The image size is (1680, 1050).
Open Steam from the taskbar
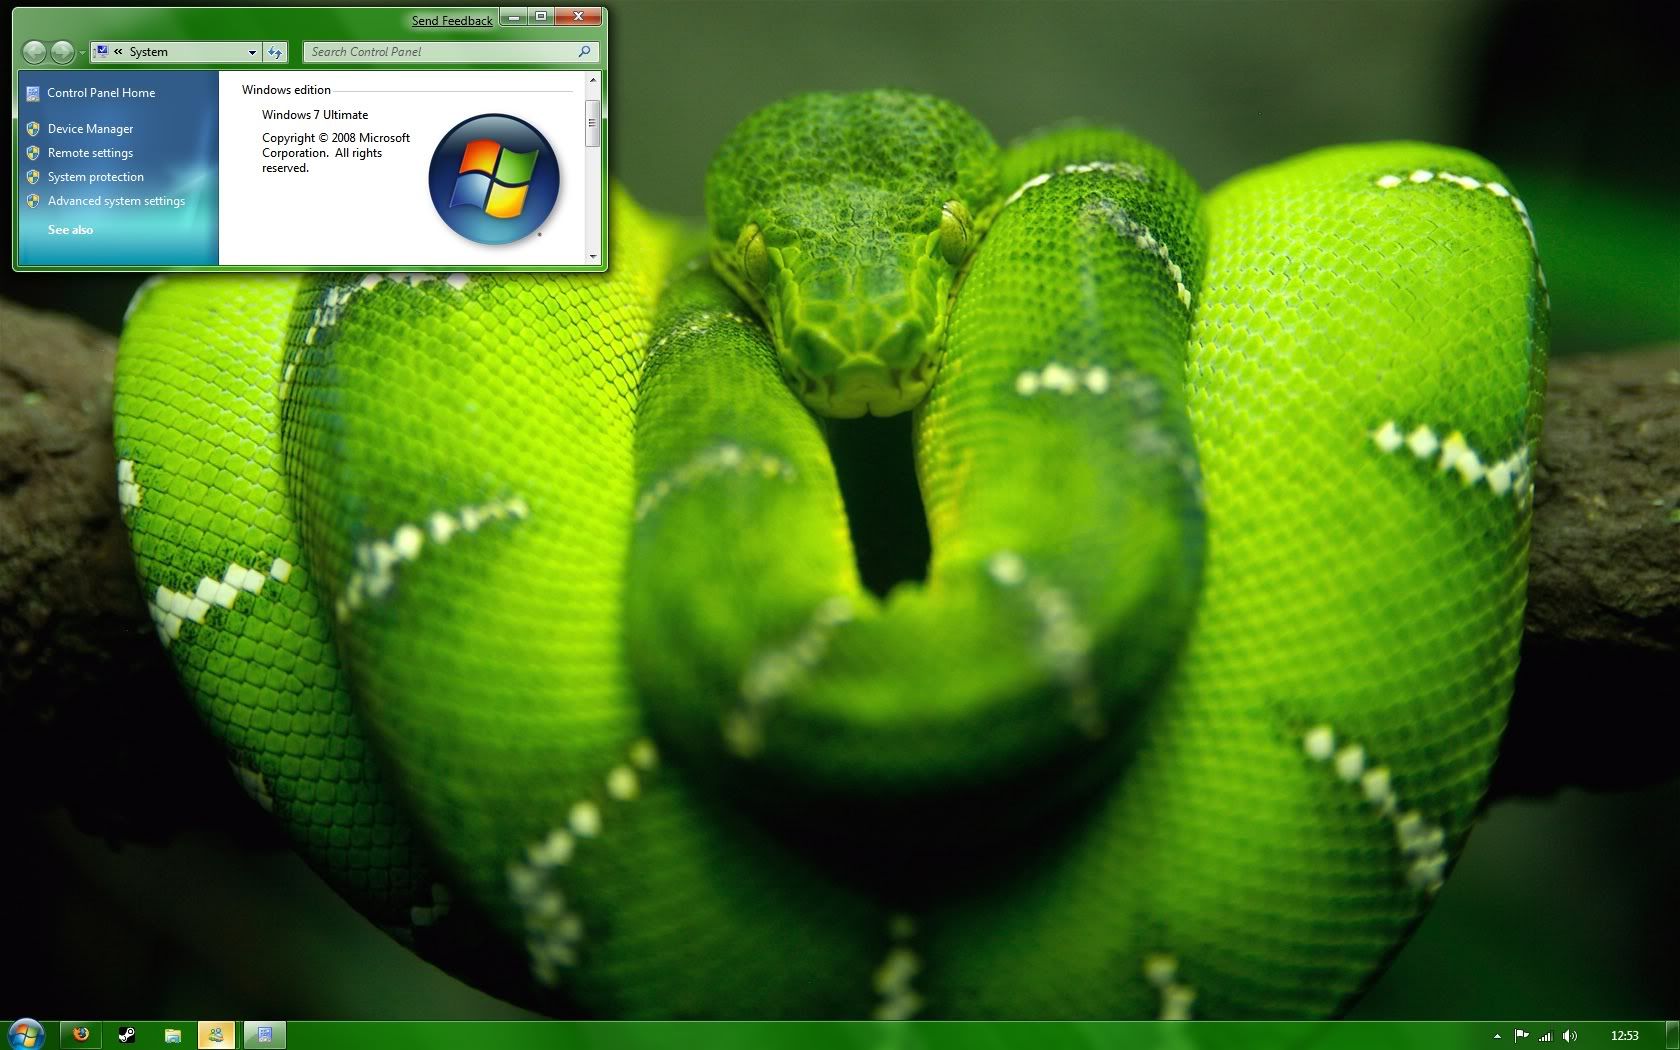point(127,1035)
